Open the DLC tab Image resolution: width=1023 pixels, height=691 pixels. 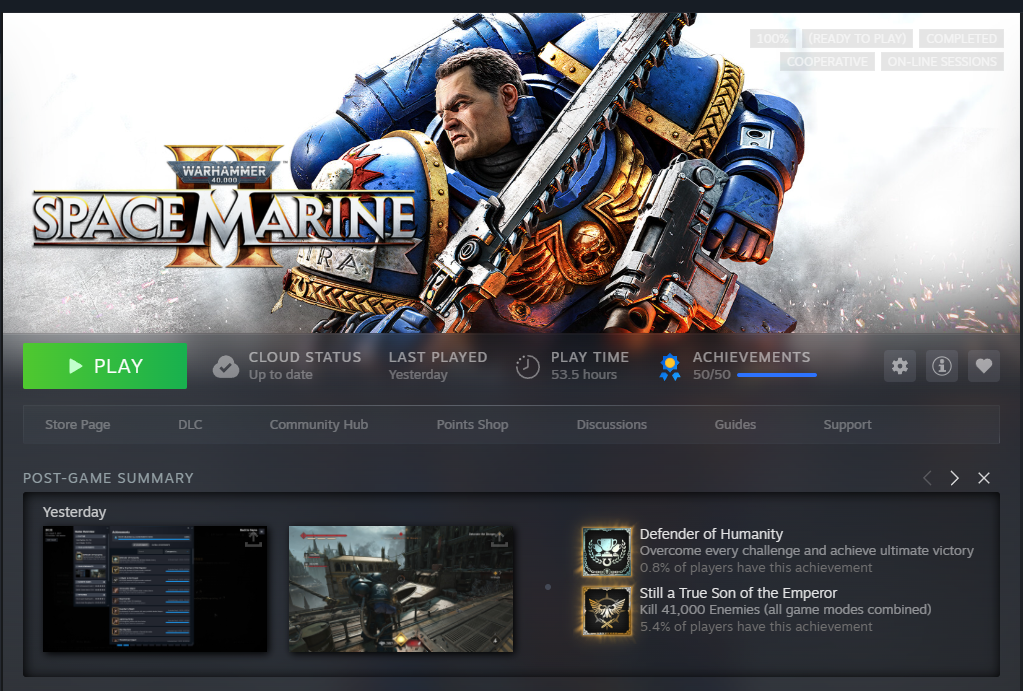190,425
